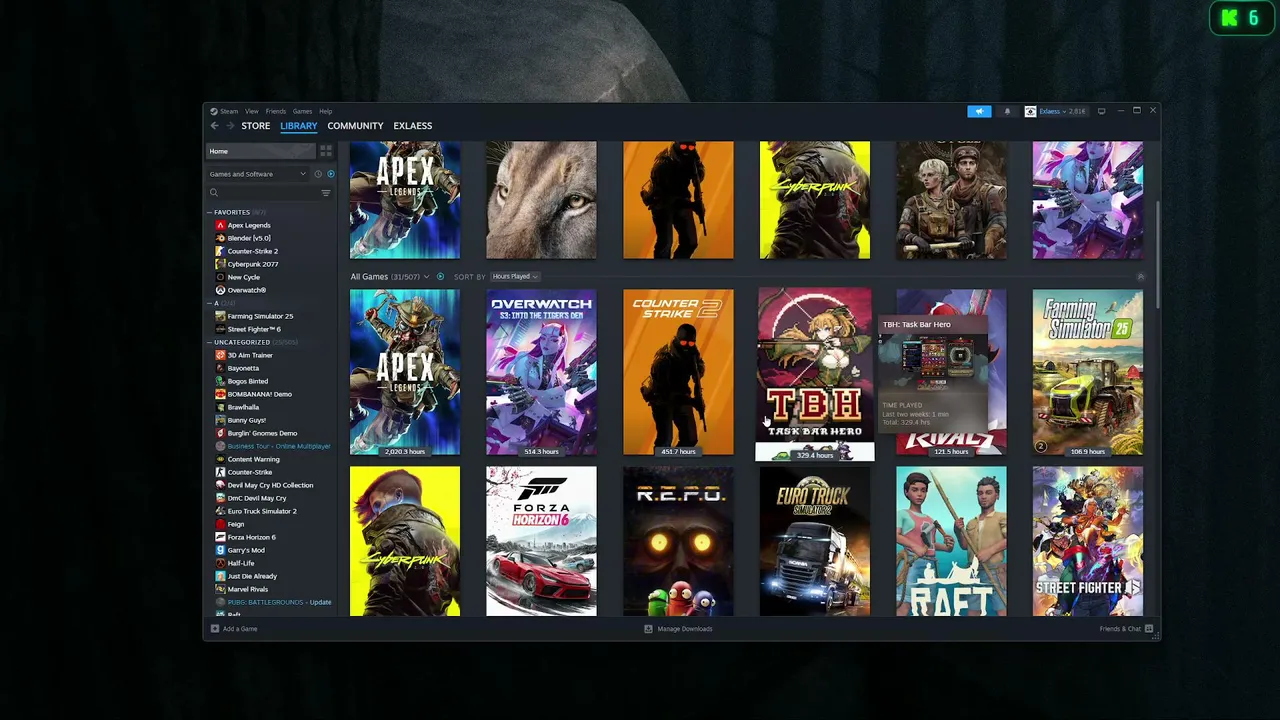Open the View menu
Screen dimensions: 1280x720
click(252, 111)
